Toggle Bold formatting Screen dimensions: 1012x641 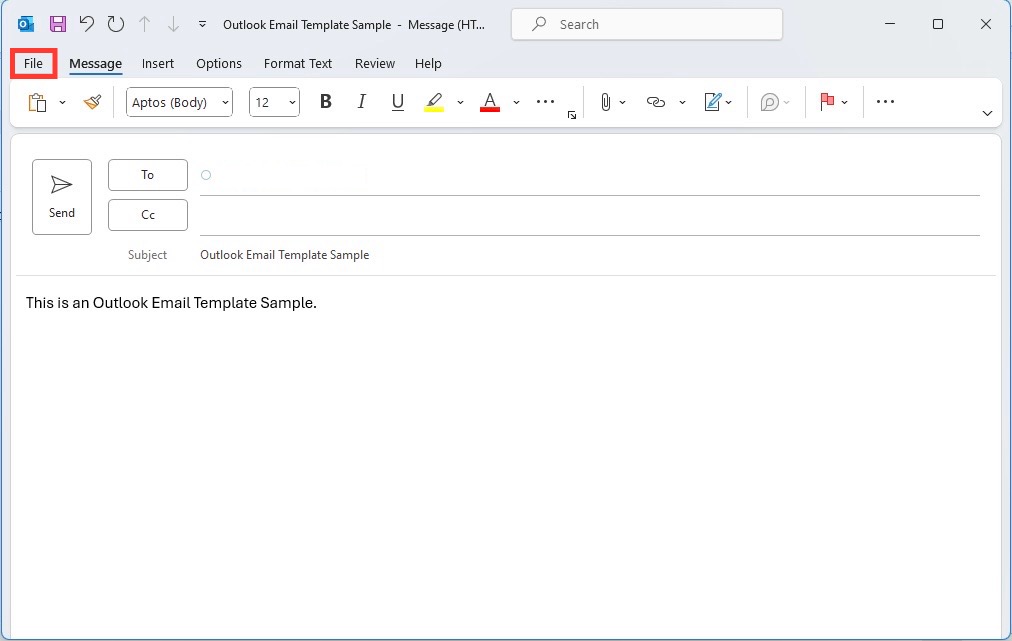[326, 101]
